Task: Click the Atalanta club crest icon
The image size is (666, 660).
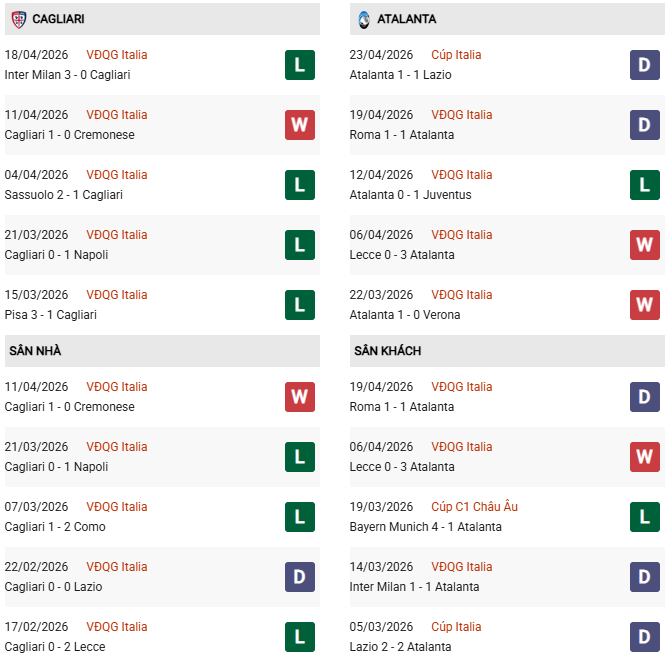Action: point(363,19)
